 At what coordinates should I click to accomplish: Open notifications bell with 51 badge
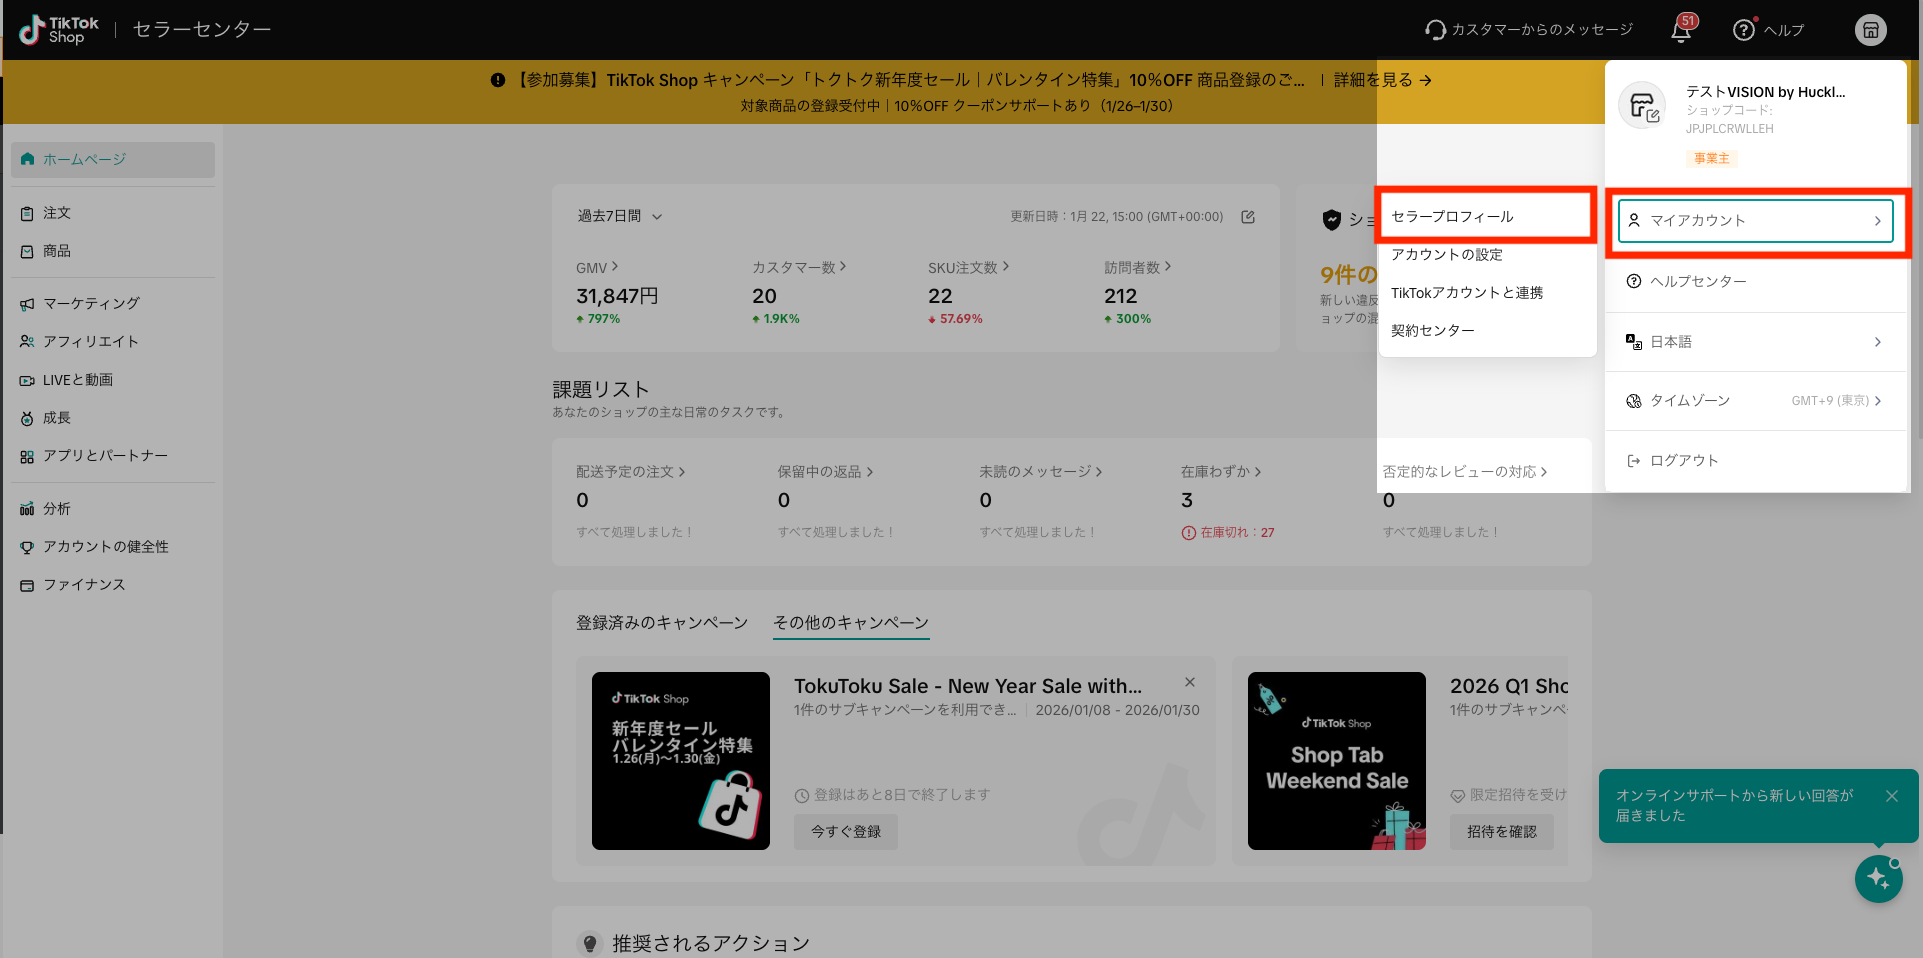click(1682, 30)
